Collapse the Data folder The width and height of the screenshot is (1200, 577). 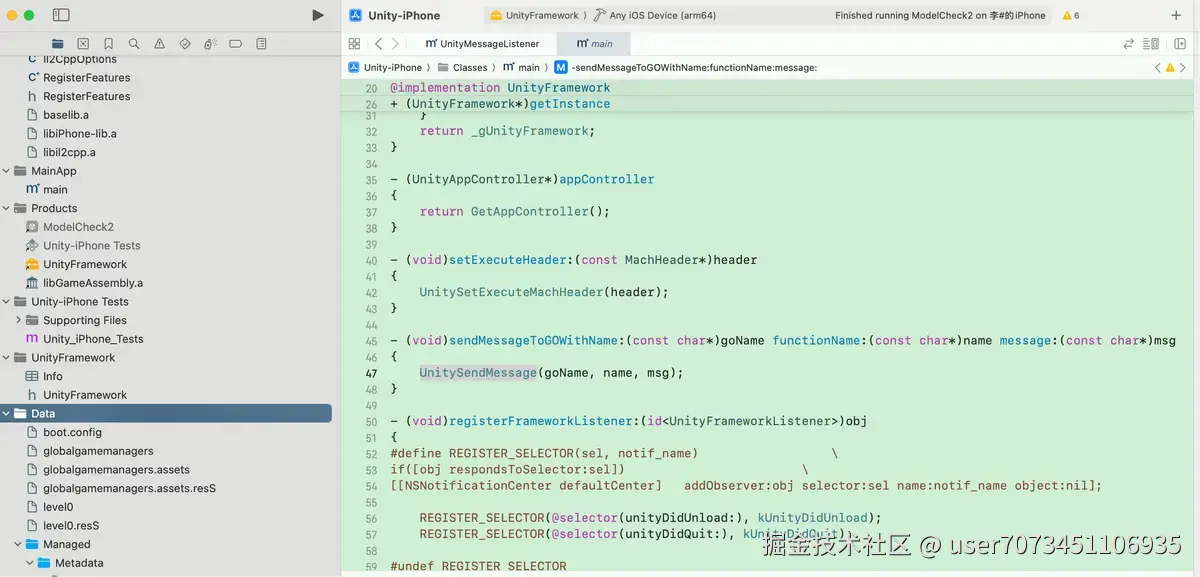point(7,413)
